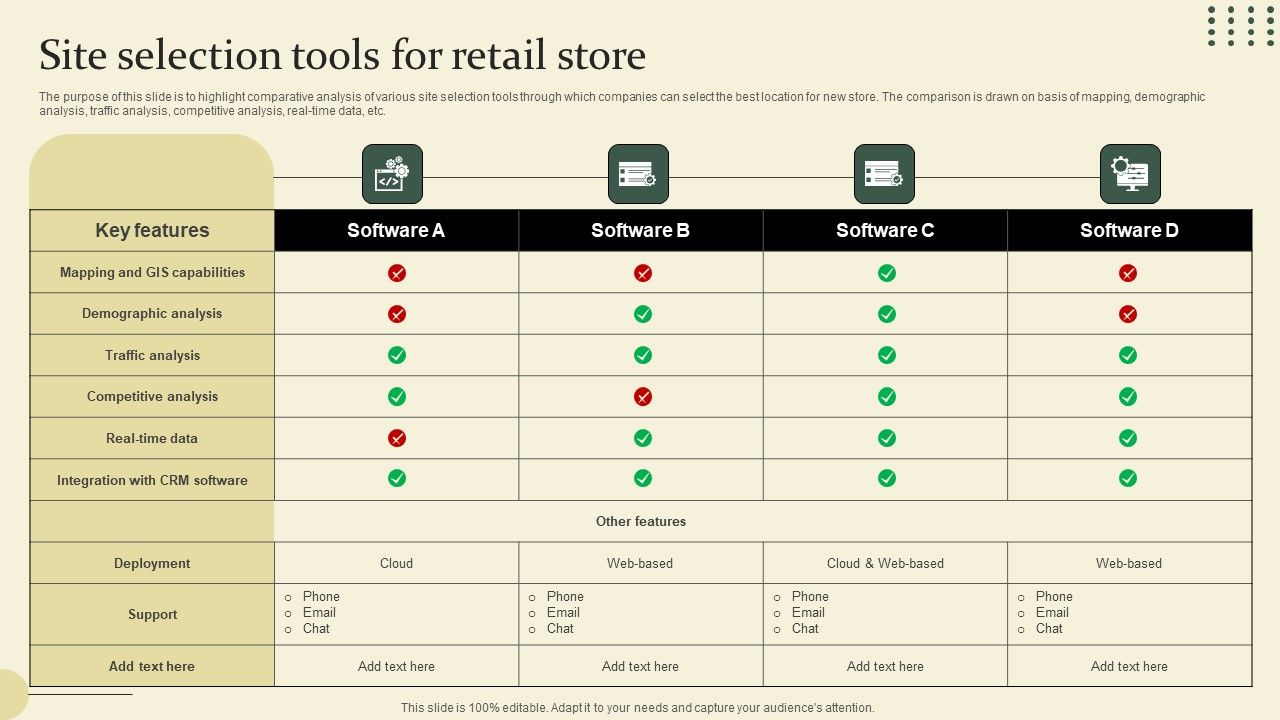Click red cross for Software B Competitive analysis
This screenshot has width=1280, height=720.
coord(643,397)
